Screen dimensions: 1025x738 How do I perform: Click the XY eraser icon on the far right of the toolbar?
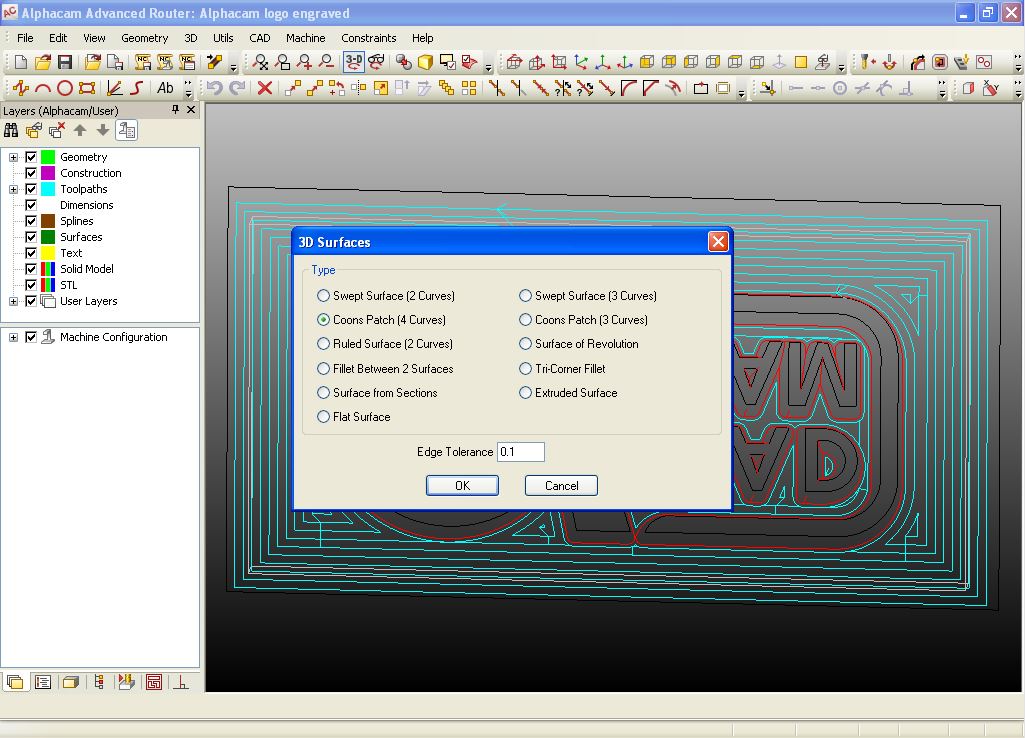[991, 88]
